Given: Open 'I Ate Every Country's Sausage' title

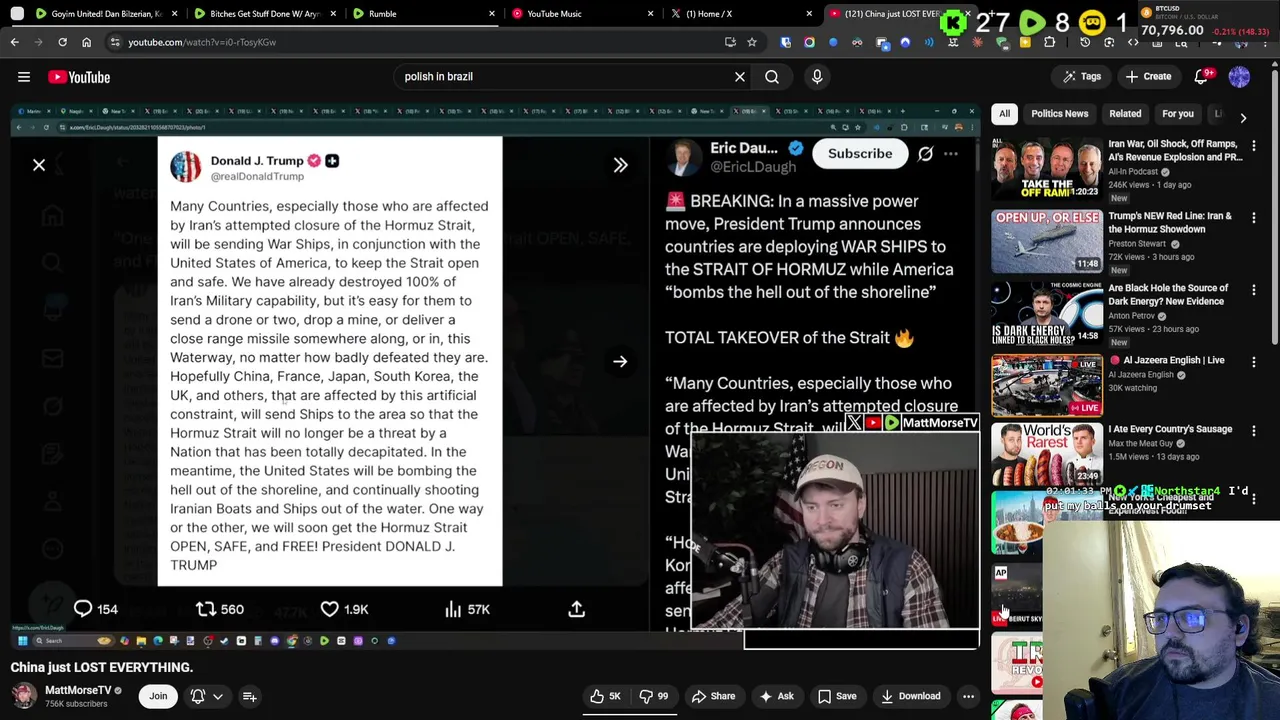Looking at the screenshot, I should click(1170, 429).
